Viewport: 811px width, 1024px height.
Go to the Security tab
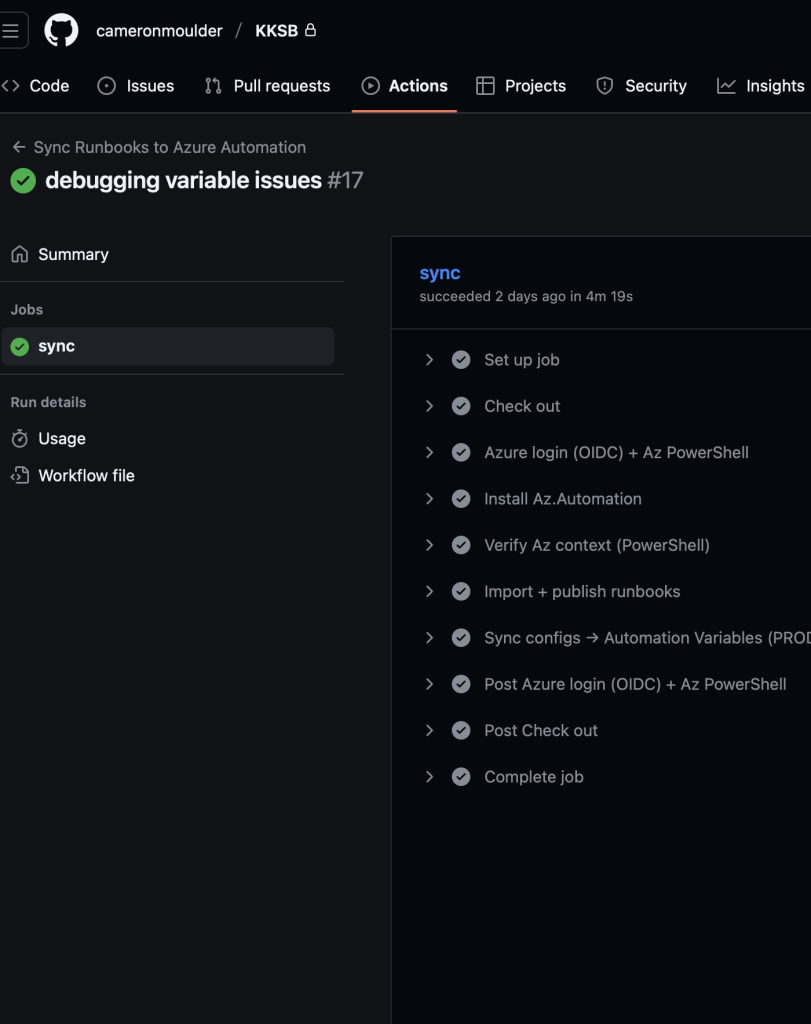coord(641,86)
